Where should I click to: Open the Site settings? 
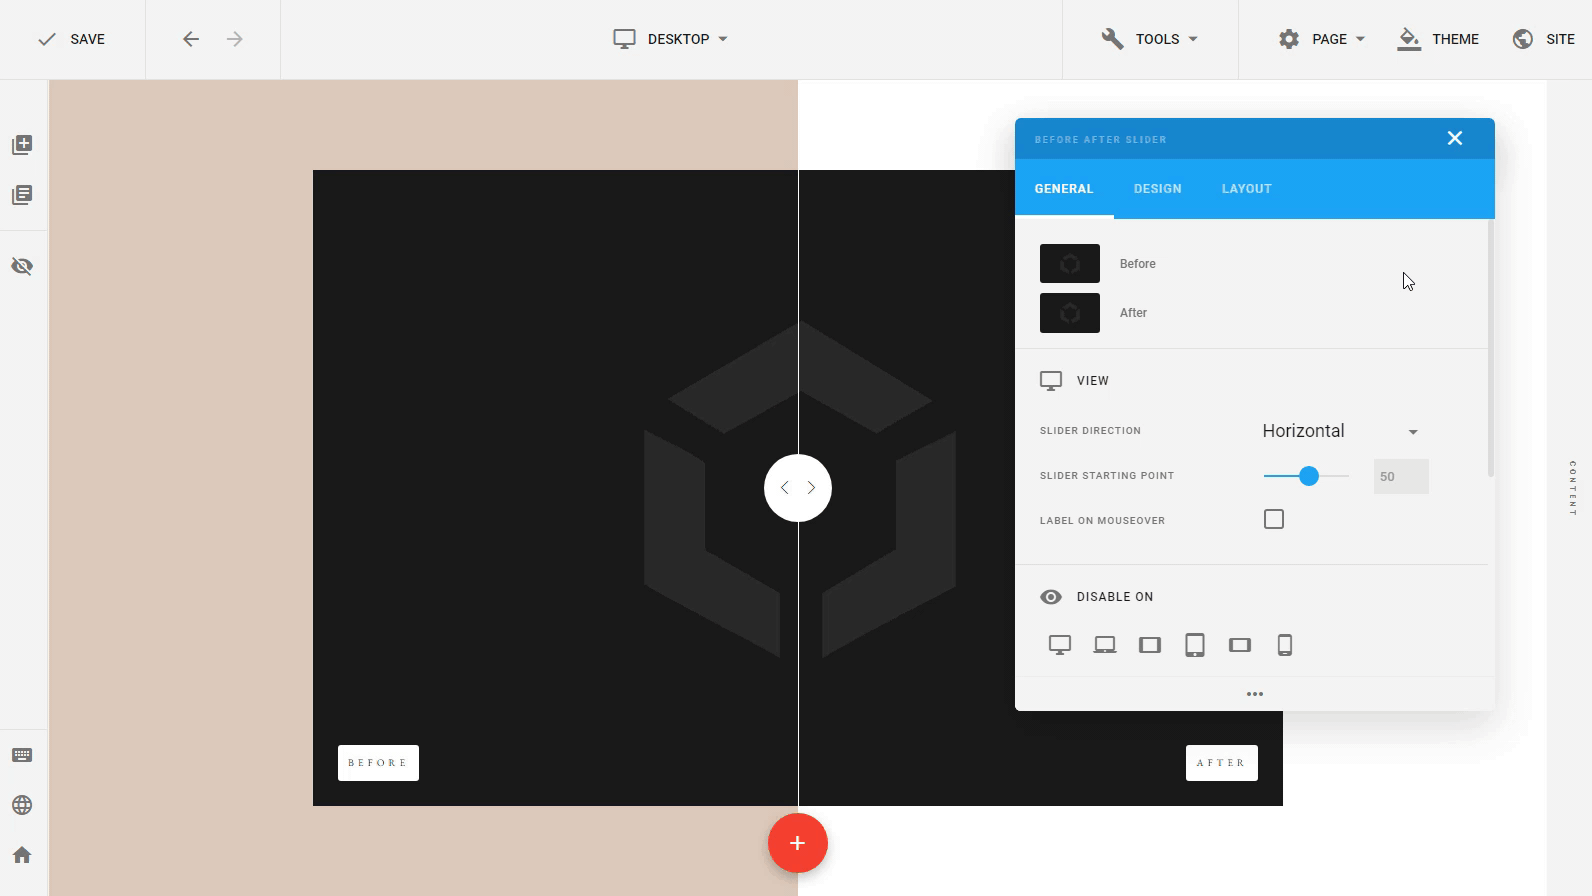(1544, 39)
